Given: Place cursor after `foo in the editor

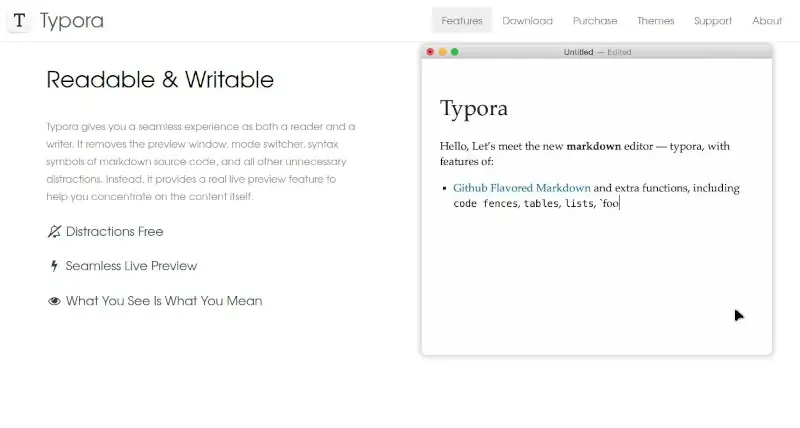Looking at the screenshot, I should [621, 204].
